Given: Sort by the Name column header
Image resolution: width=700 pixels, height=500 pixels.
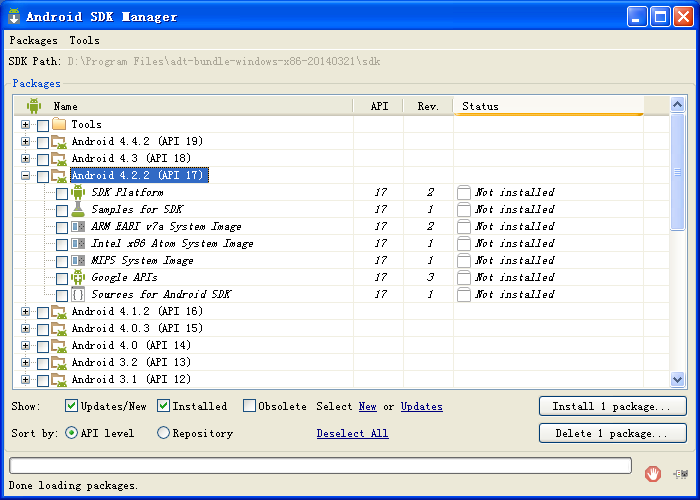Looking at the screenshot, I should pyautogui.click(x=183, y=106).
